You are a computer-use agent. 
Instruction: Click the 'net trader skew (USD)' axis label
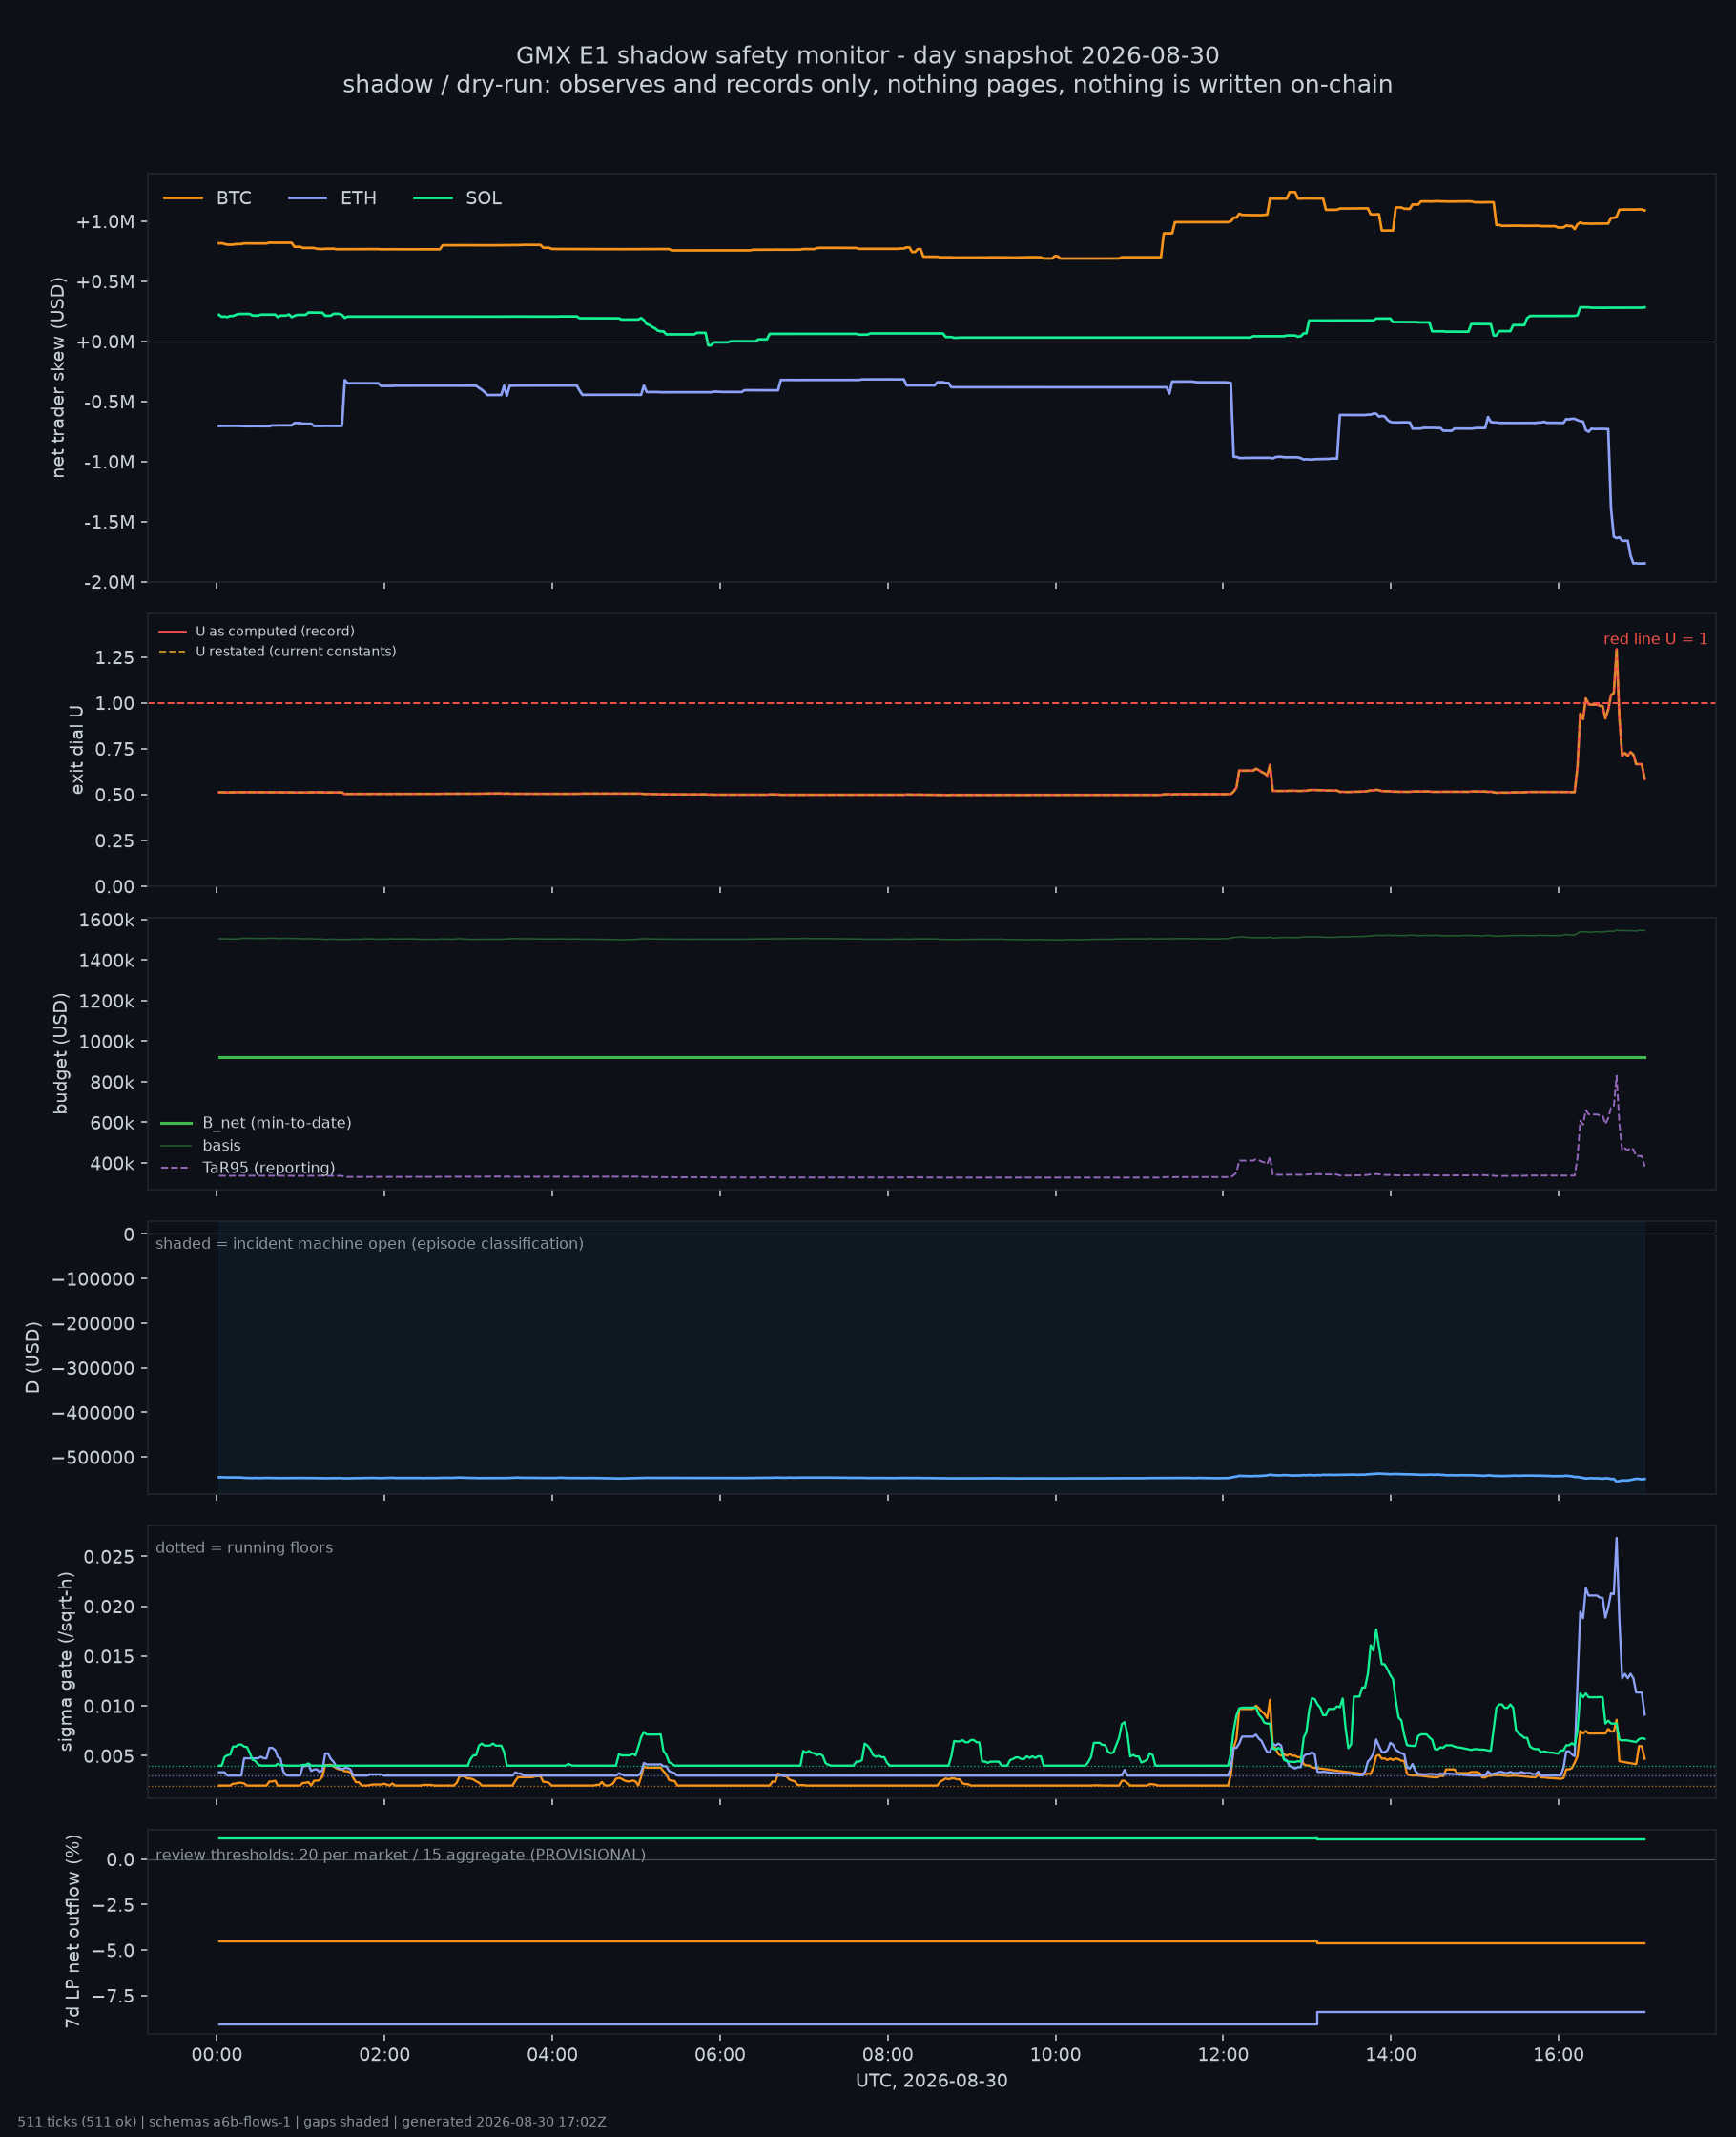[58, 378]
